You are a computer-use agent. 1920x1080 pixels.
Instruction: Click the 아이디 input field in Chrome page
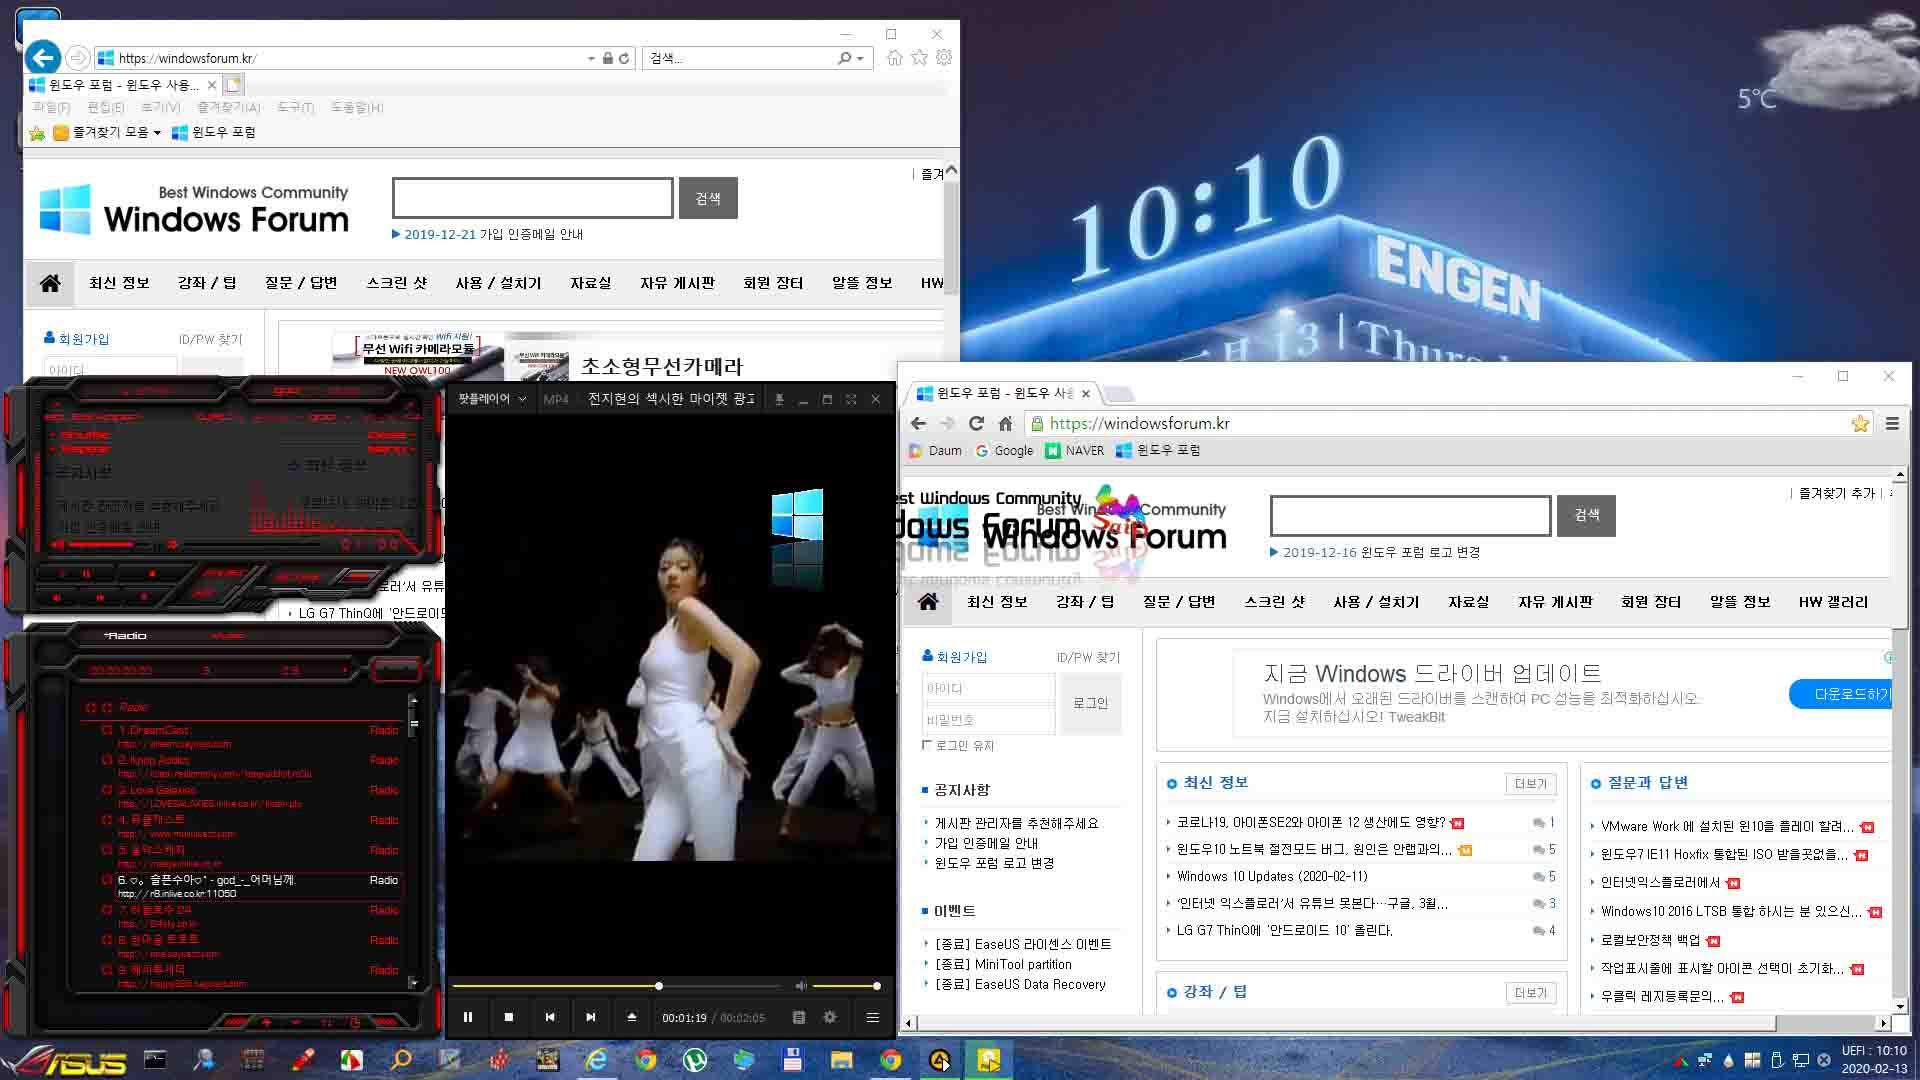988,688
